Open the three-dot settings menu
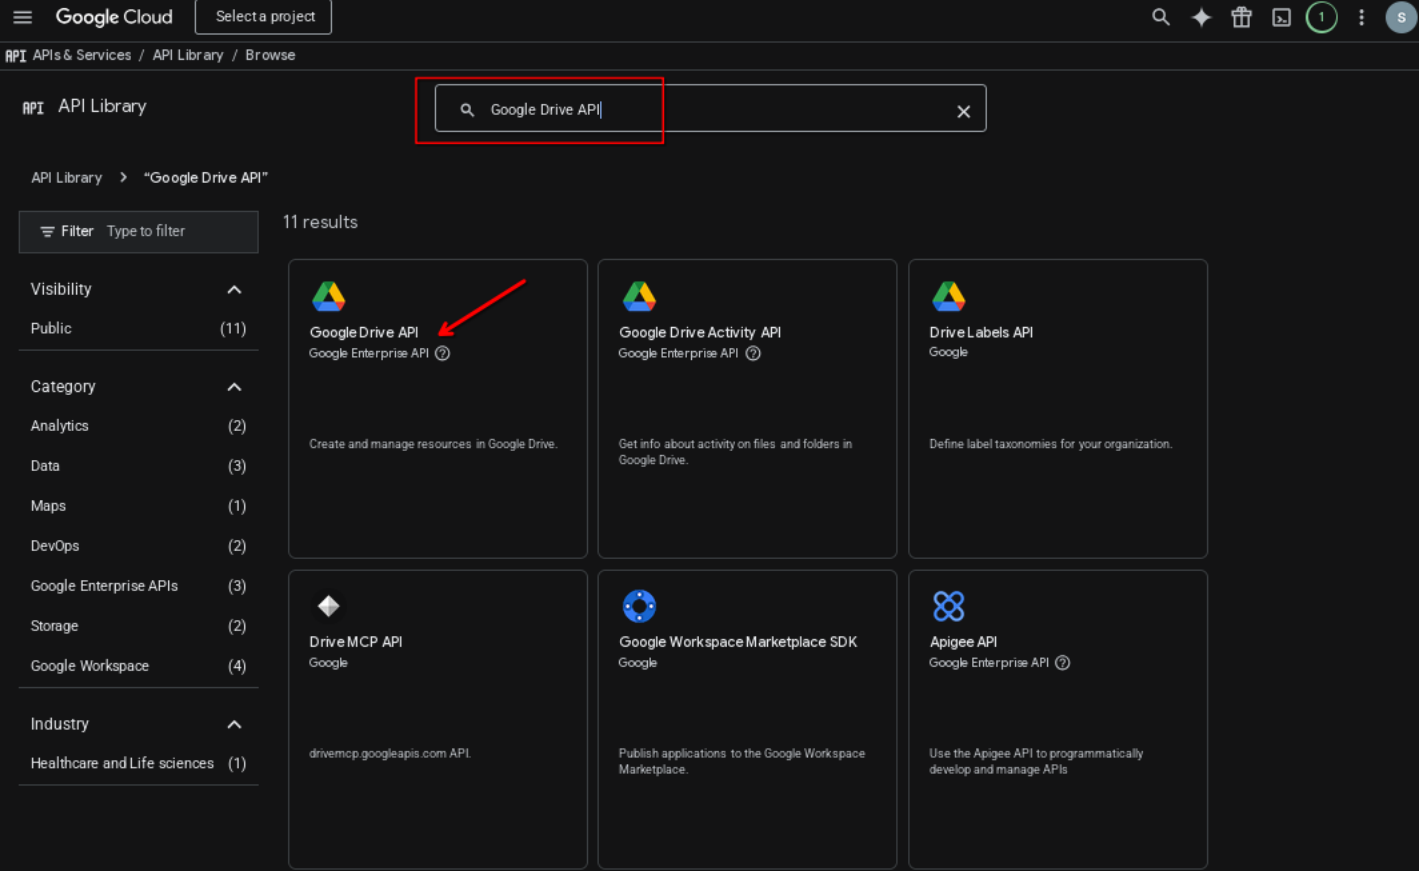Screen dimensions: 1419x871 point(1361,17)
